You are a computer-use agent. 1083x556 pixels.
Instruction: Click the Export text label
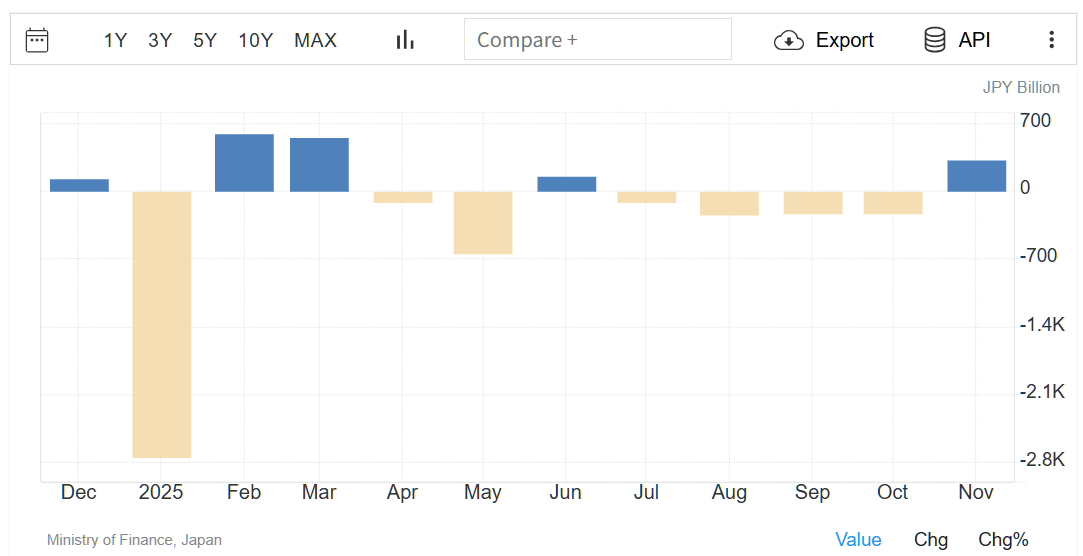844,40
